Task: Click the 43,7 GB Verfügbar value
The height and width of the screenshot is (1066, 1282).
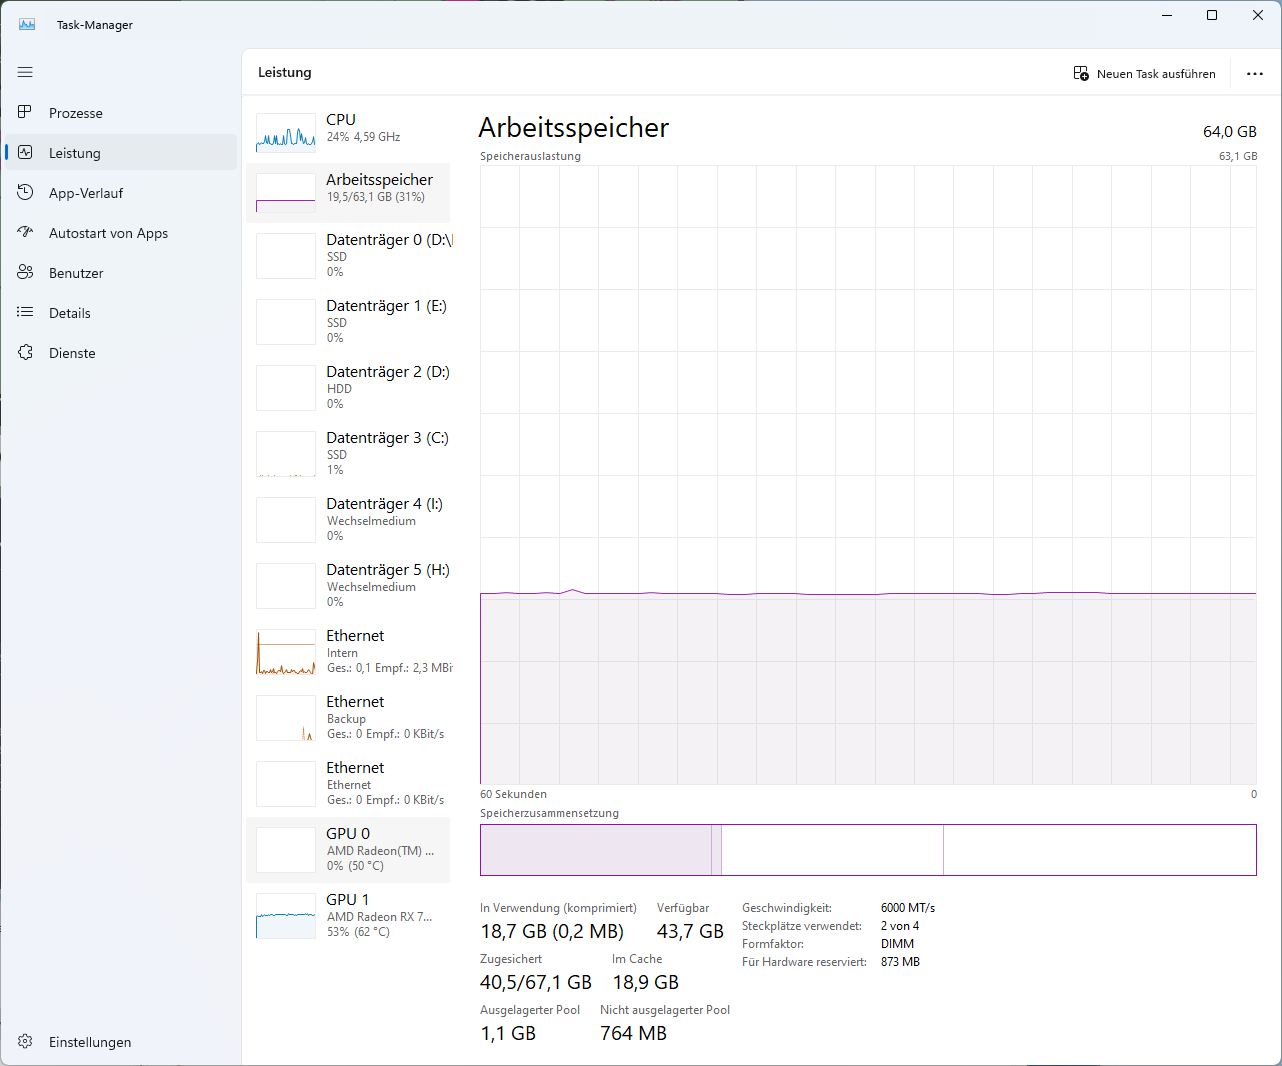Action: 690,931
